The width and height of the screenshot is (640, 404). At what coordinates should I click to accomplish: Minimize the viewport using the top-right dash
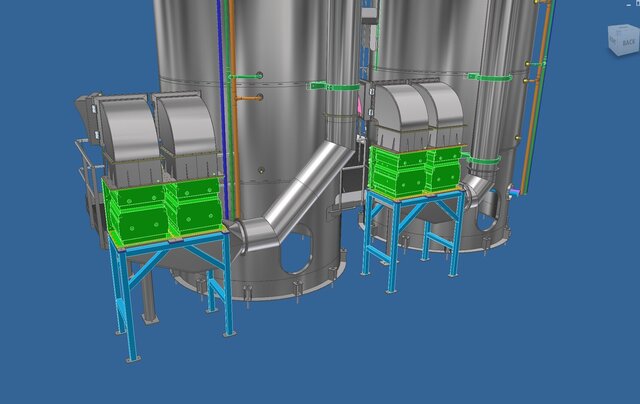click(627, 4)
